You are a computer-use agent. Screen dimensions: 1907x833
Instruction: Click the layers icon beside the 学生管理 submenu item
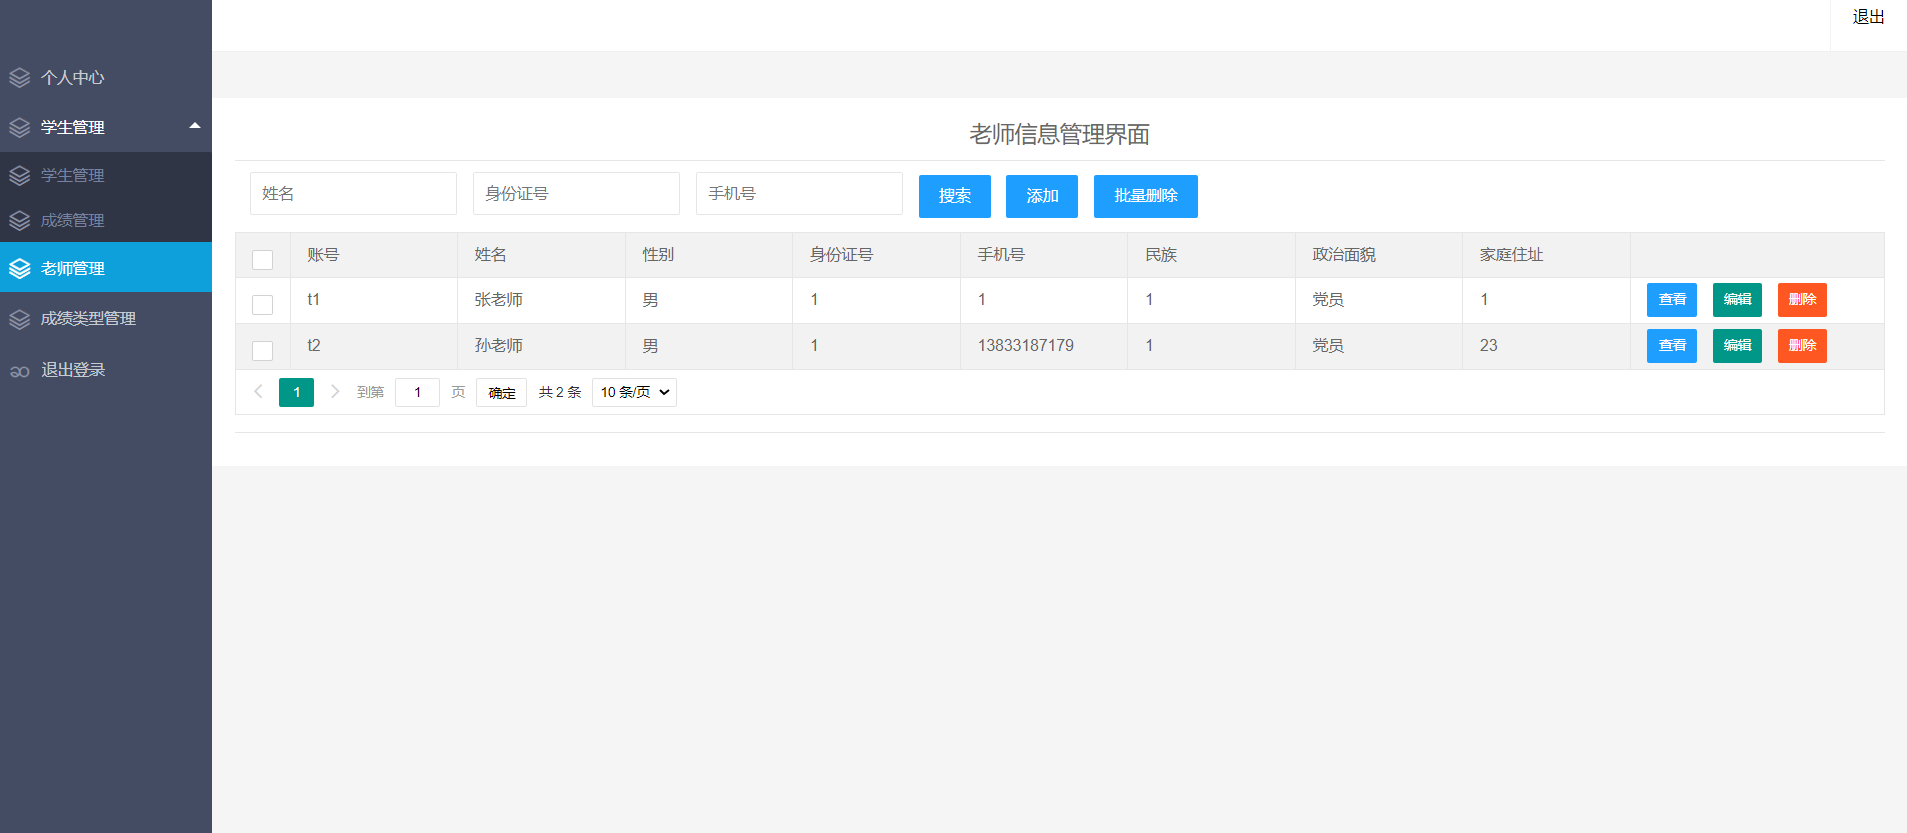tap(20, 175)
